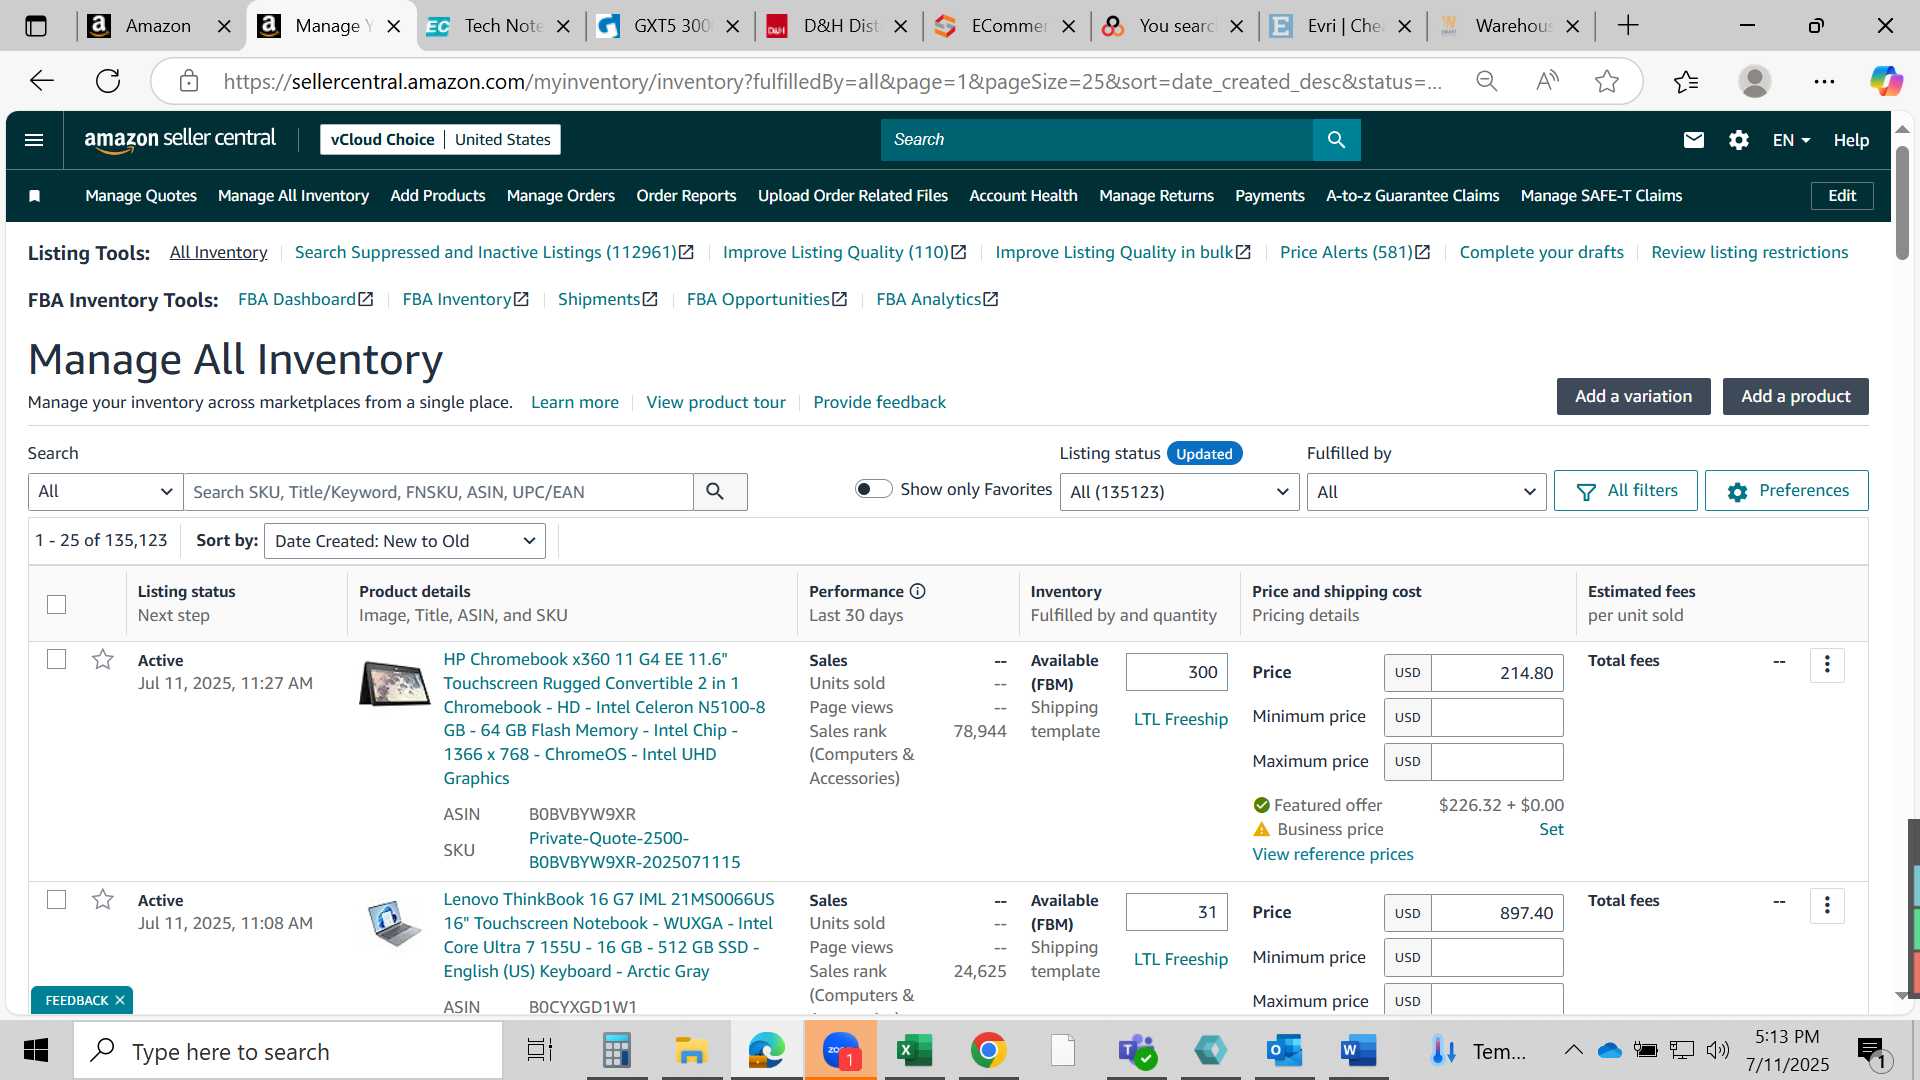Open Price Alerts (581) link
The width and height of the screenshot is (1920, 1080).
[x=1355, y=252]
